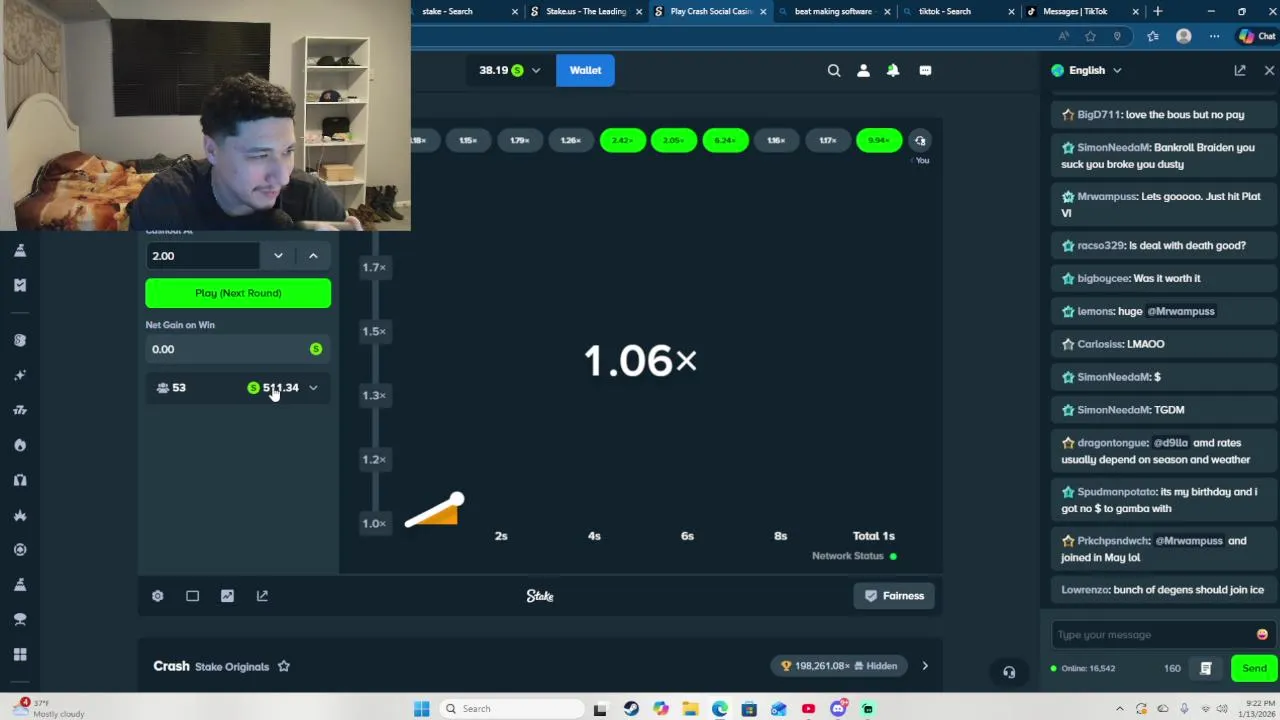Pop out the game window icon
The height and width of the screenshot is (720, 1280).
[x=262, y=596]
